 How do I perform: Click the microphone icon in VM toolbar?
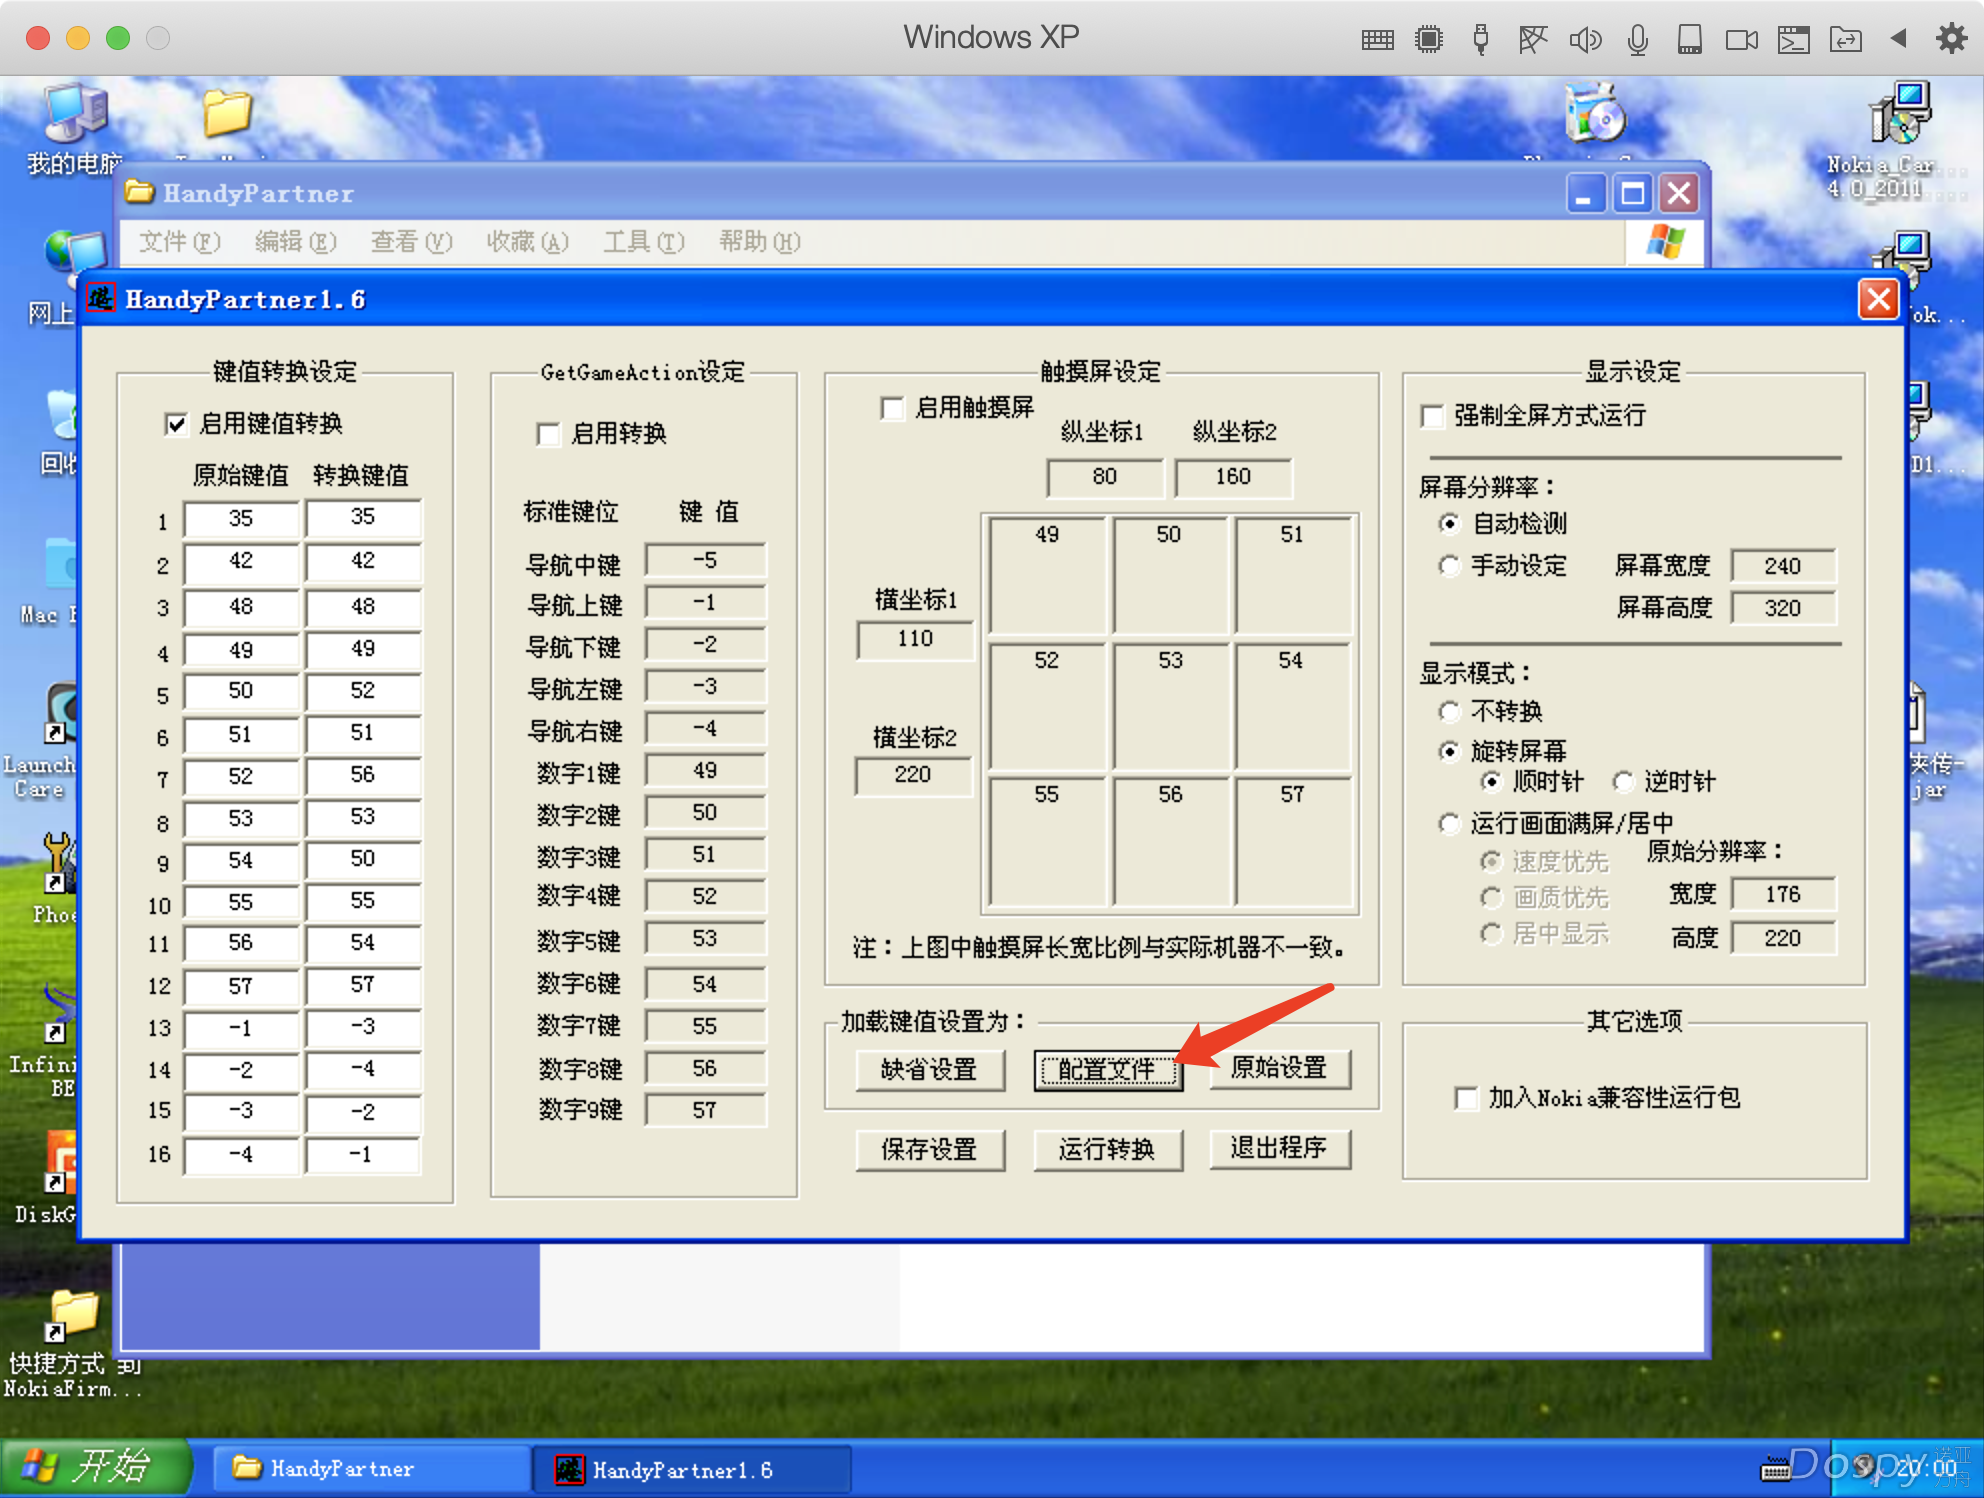(1637, 39)
